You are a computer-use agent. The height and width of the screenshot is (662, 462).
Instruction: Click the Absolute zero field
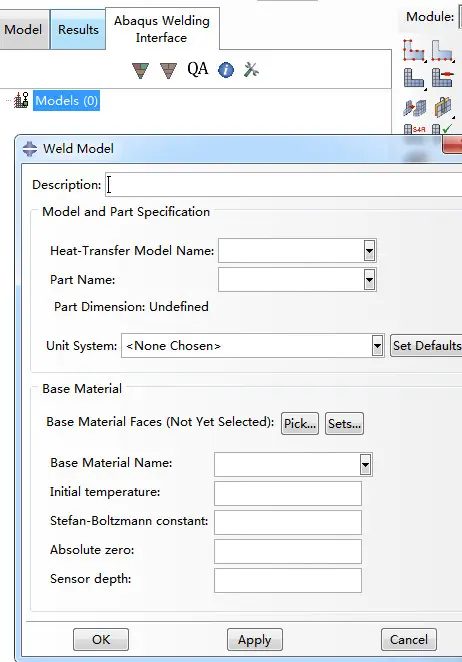coord(288,551)
